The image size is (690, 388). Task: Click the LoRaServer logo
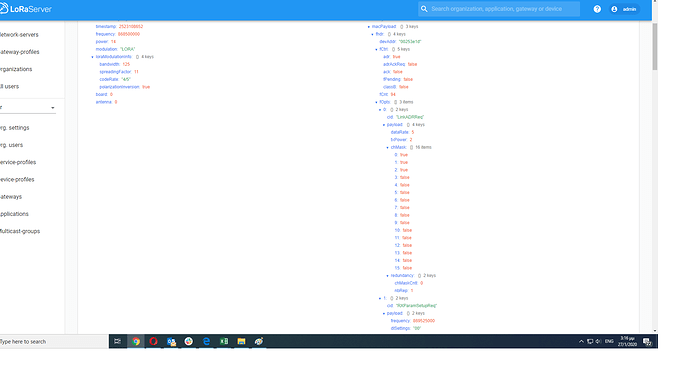point(26,9)
